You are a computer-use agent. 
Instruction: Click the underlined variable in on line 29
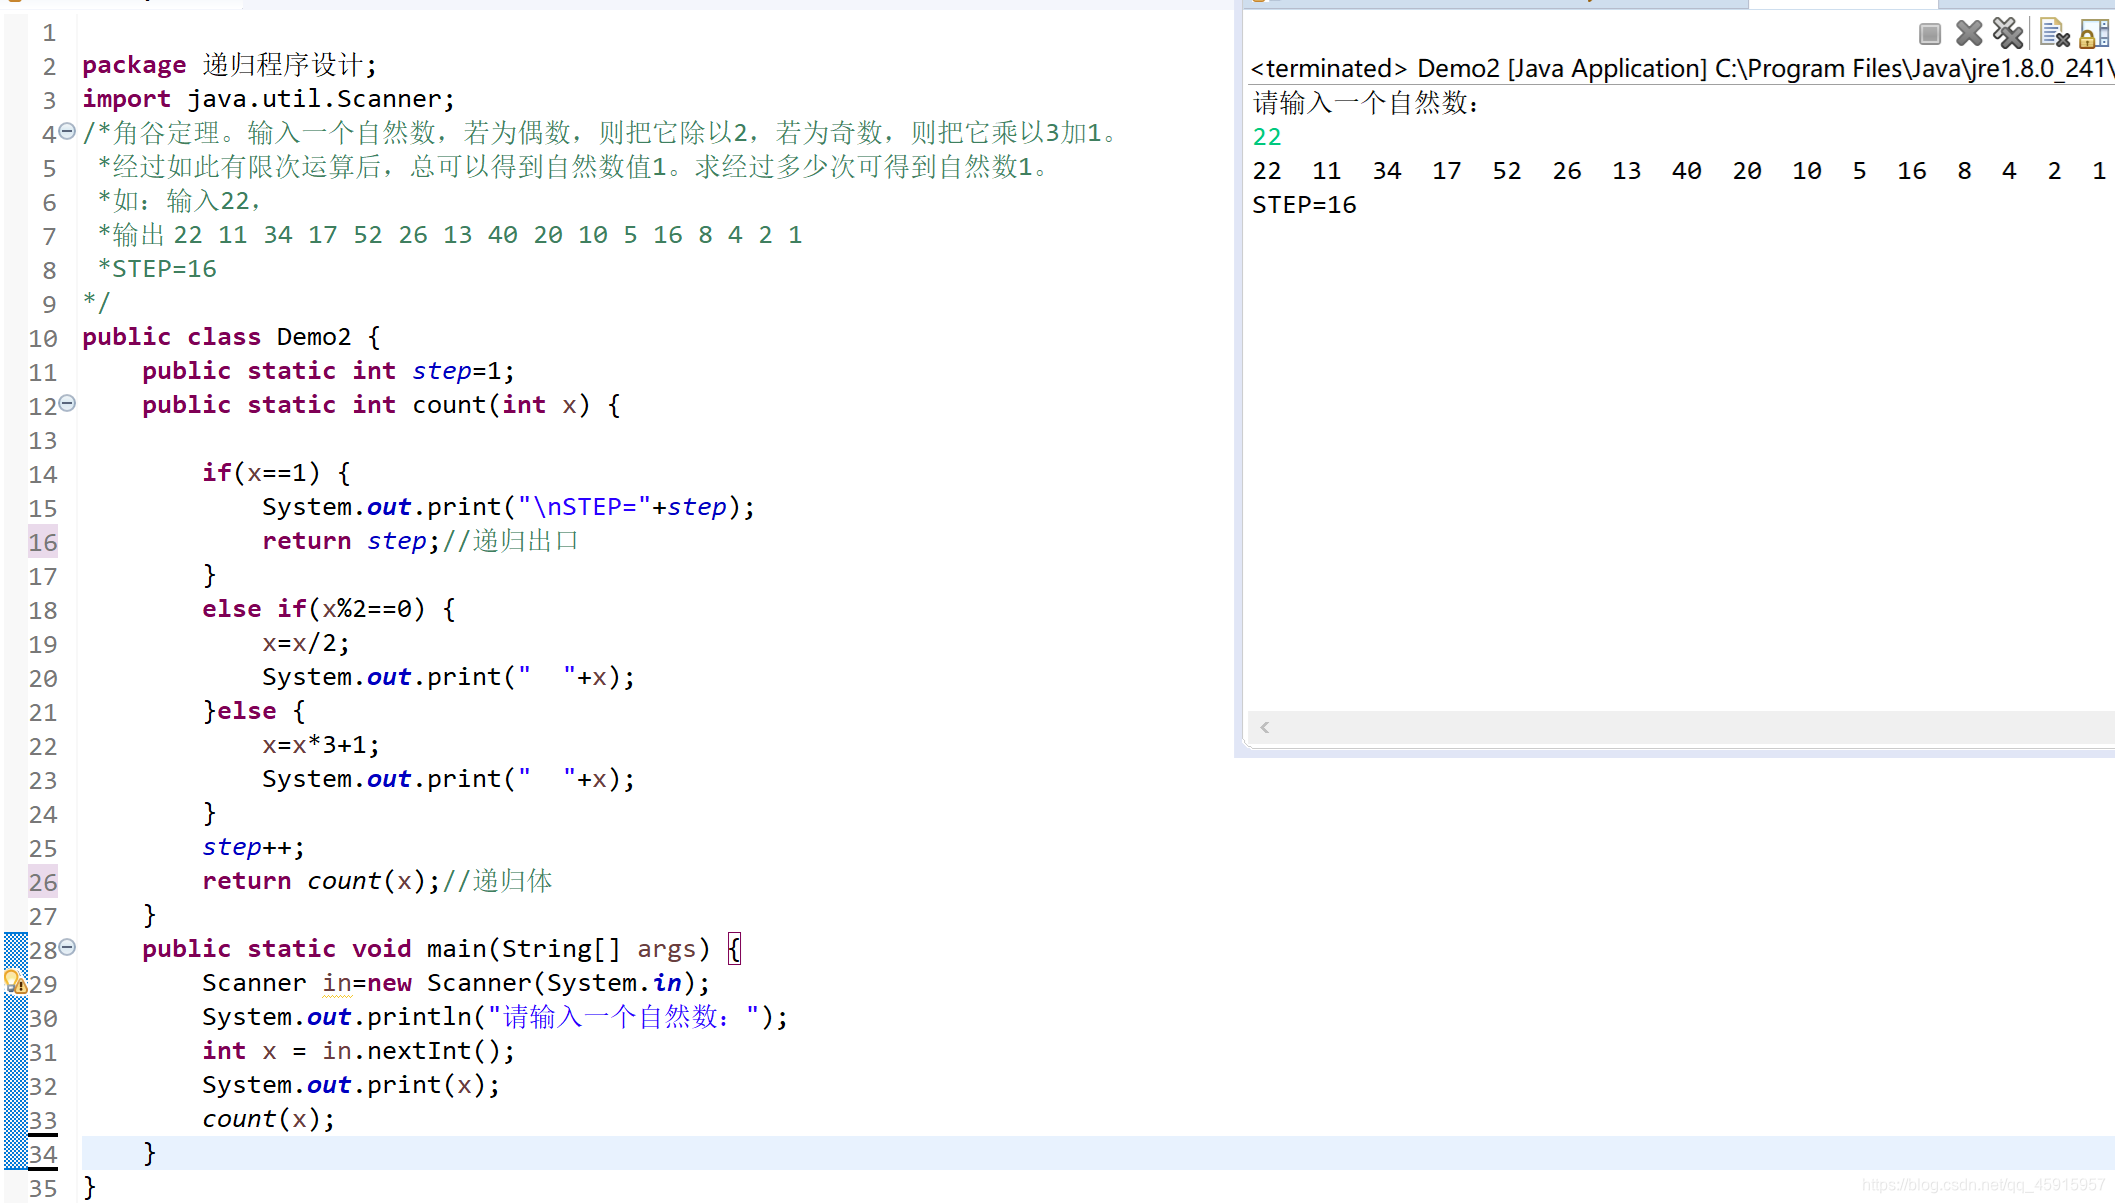(337, 983)
